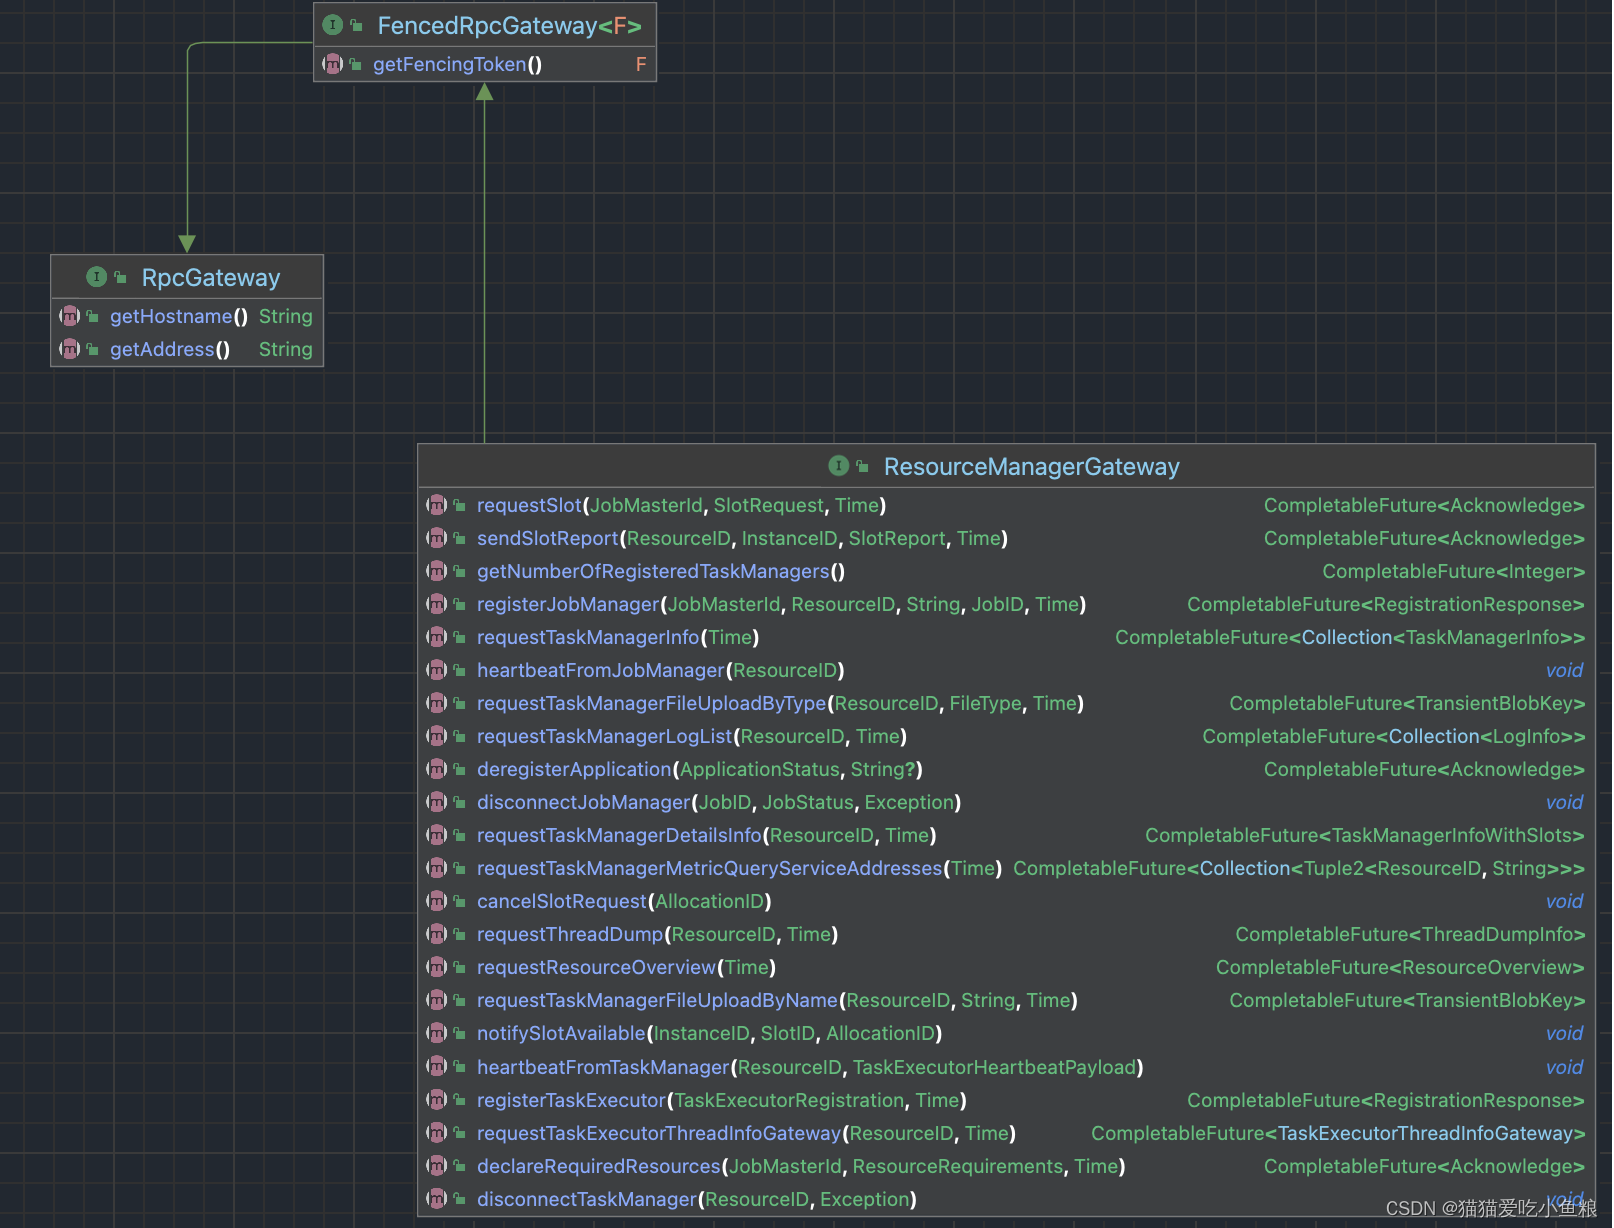Click the declareRequiredResources method icon
This screenshot has width=1614, height=1228.
(x=437, y=1166)
